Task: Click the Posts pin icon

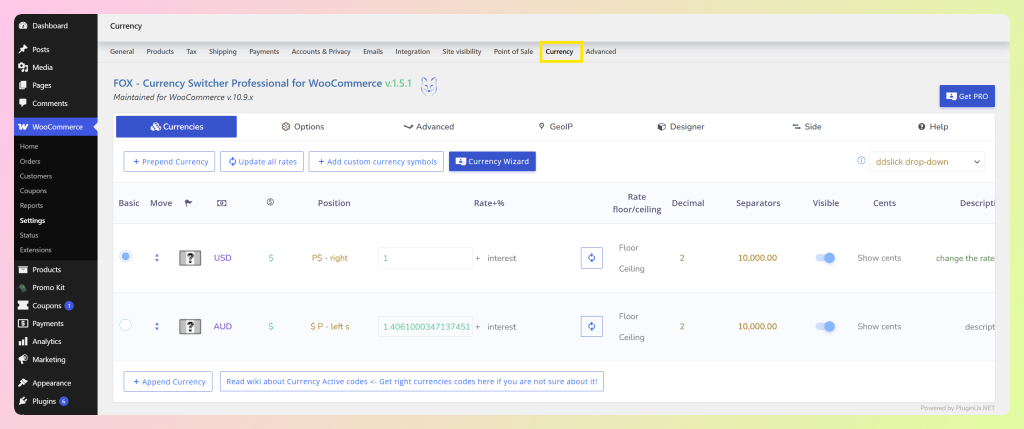Action: click(24, 50)
